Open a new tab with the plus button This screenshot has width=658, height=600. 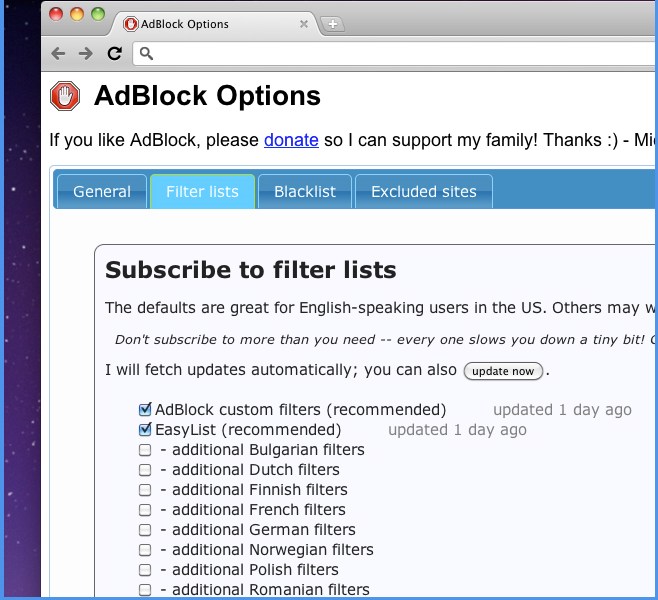[x=333, y=24]
